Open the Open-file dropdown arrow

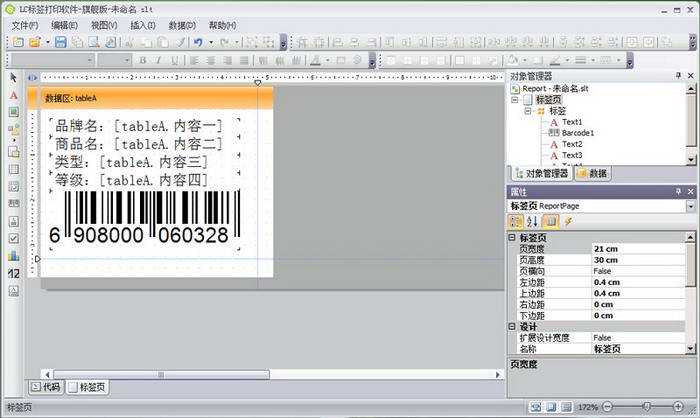click(x=47, y=42)
